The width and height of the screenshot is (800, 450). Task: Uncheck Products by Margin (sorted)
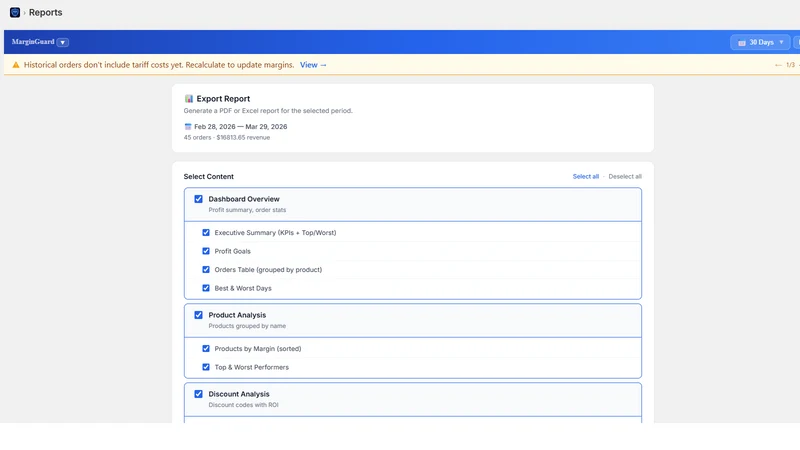[206, 348]
